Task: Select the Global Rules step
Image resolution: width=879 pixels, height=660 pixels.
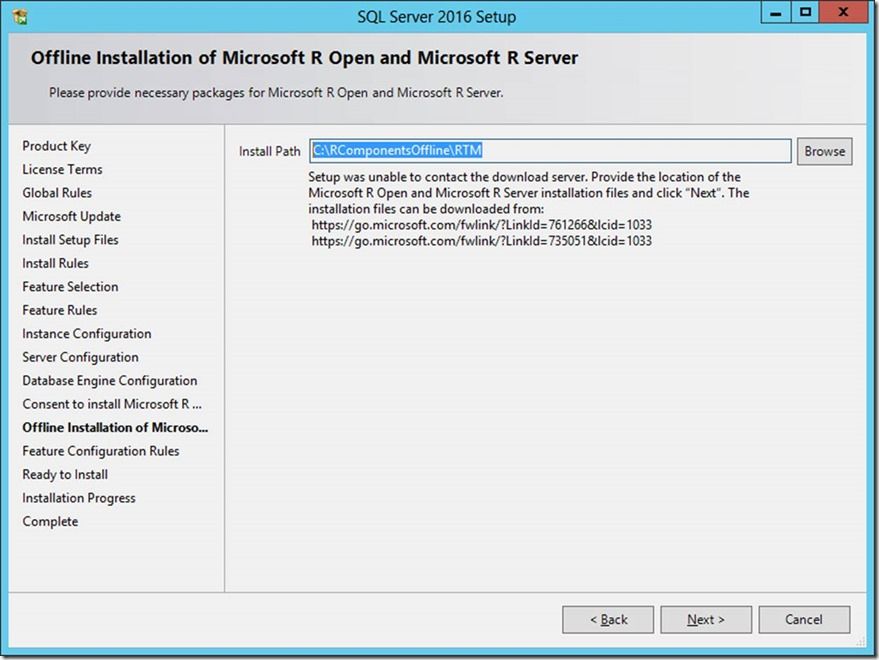Action: click(x=57, y=193)
